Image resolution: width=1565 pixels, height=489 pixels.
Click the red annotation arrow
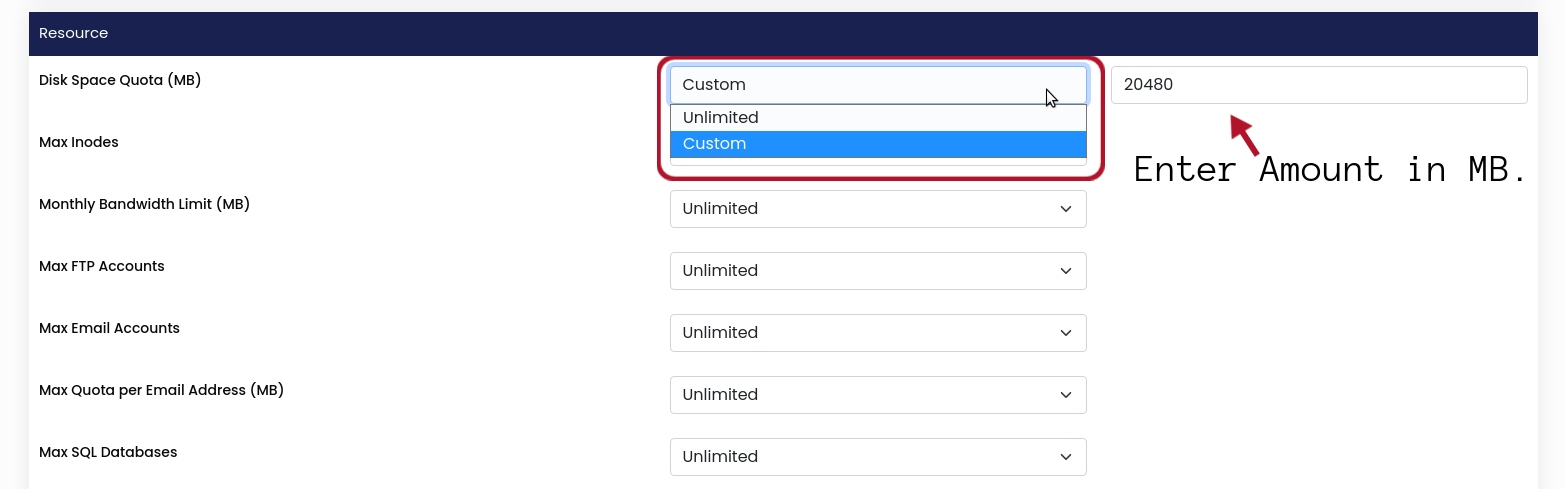coord(1243,135)
